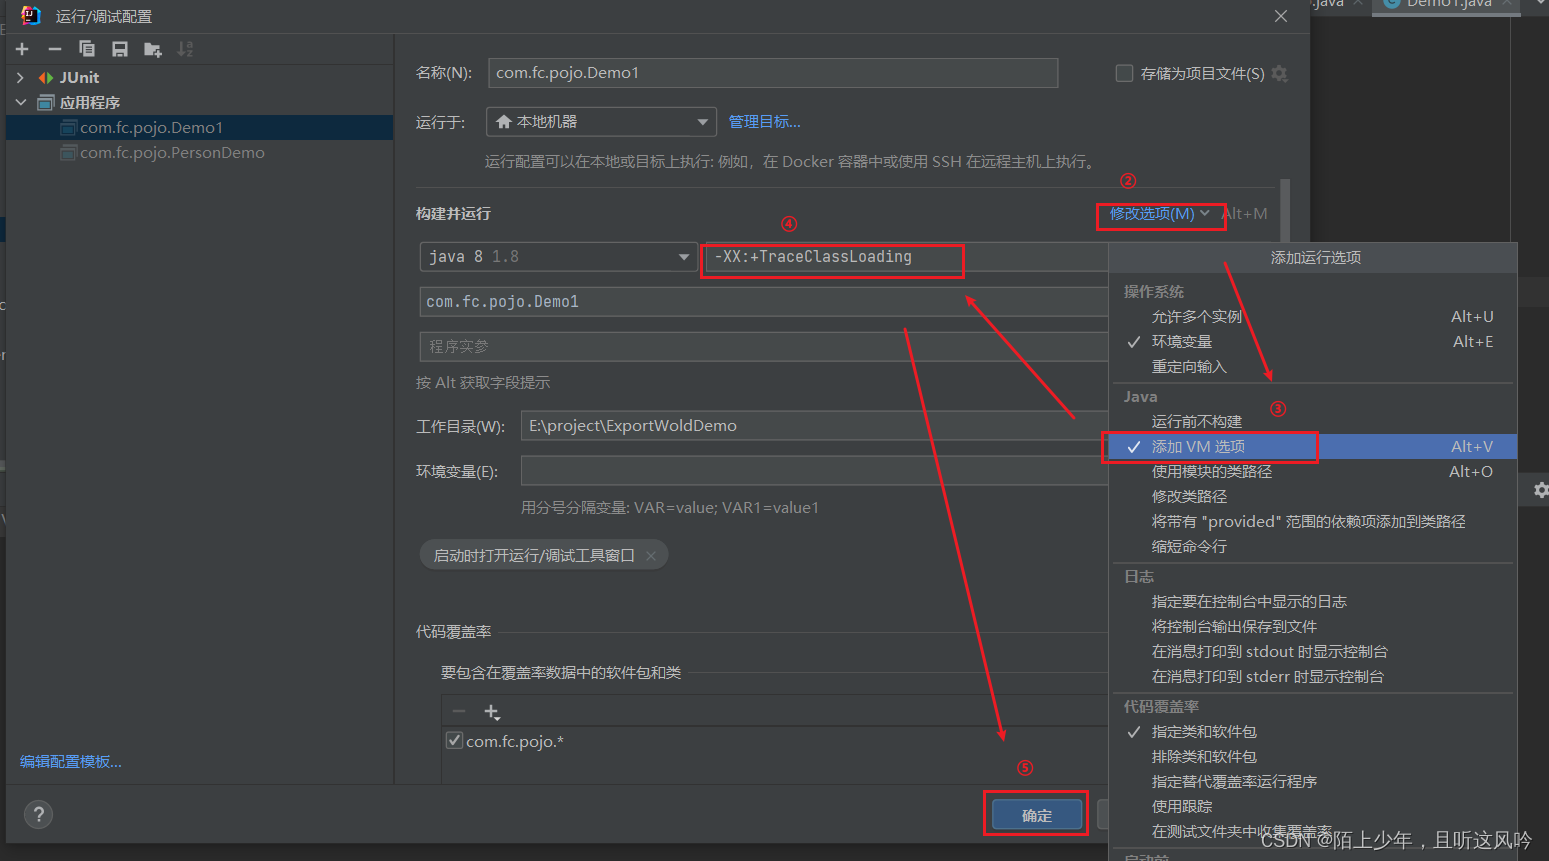1549x861 pixels.
Task: Open 编辑配置模板 link
Action: (71, 762)
